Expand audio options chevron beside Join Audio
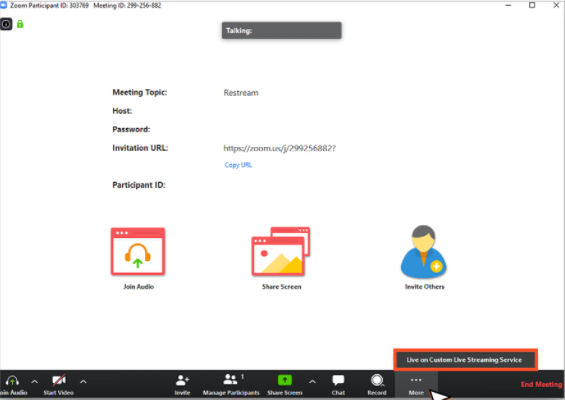This screenshot has width=565, height=400. coord(35,381)
